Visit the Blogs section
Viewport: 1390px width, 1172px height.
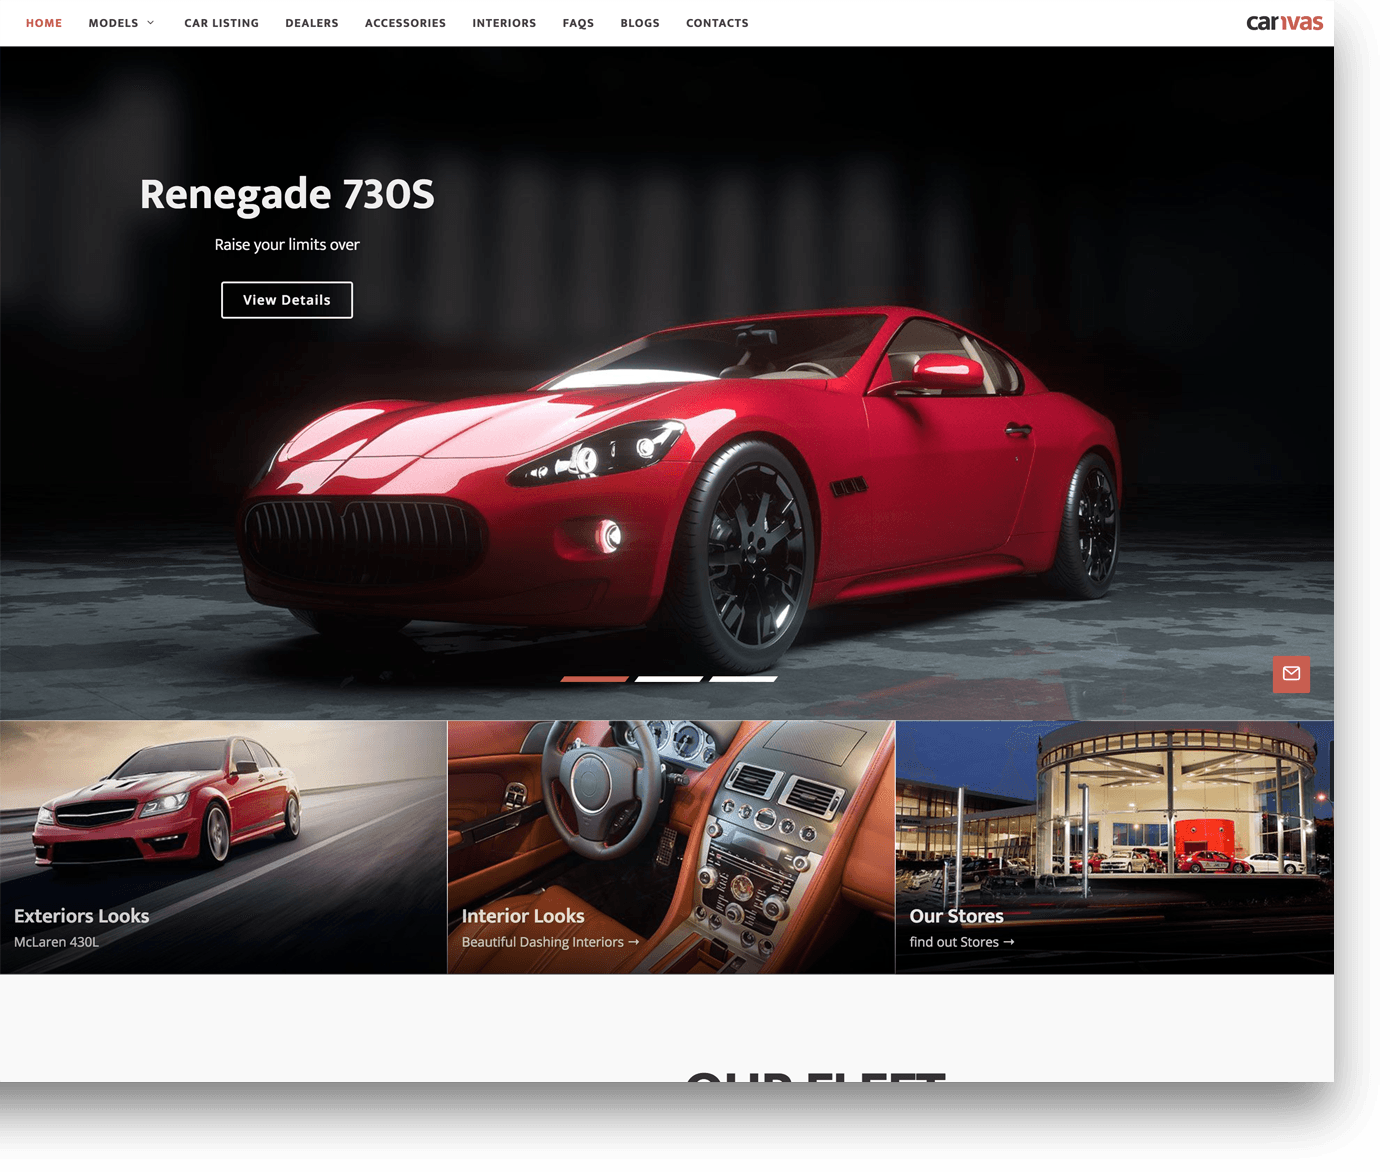point(640,23)
